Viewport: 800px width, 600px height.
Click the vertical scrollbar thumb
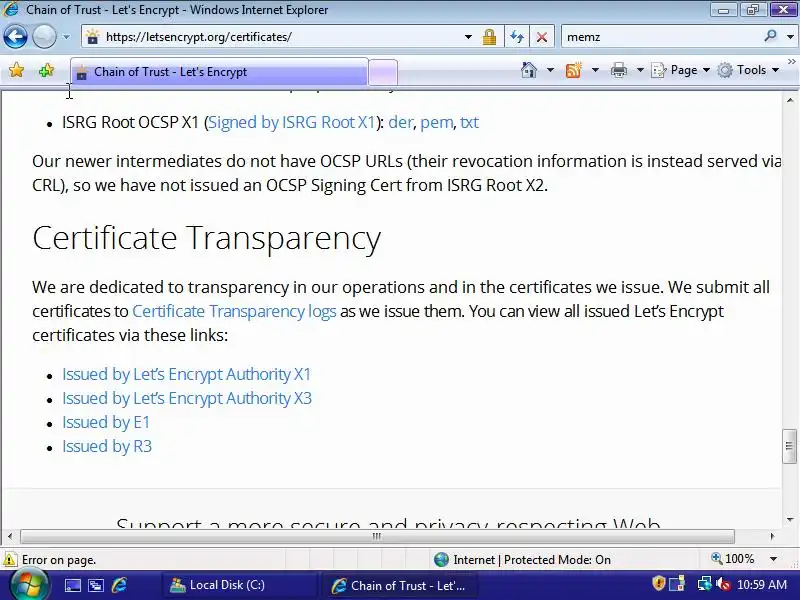coord(789,446)
